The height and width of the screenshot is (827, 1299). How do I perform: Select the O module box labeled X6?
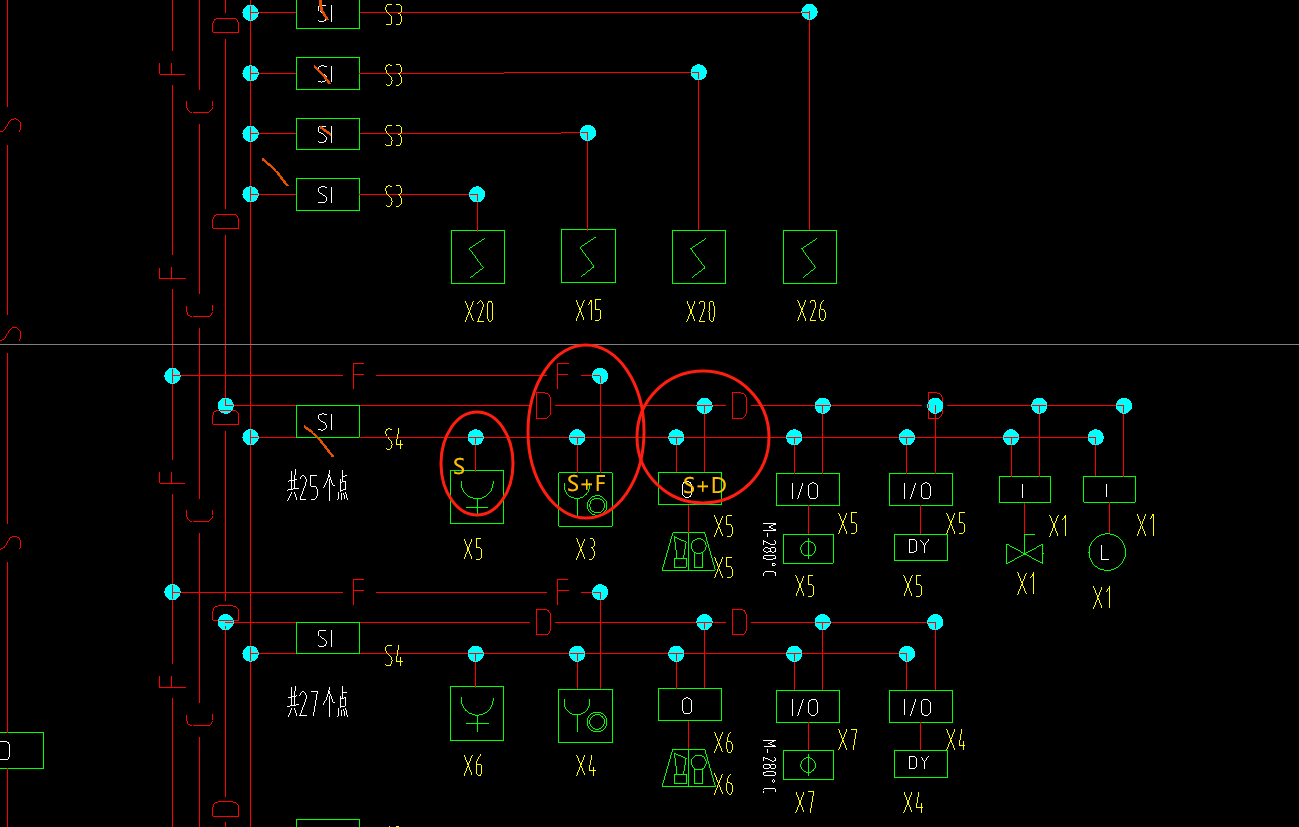(x=689, y=705)
